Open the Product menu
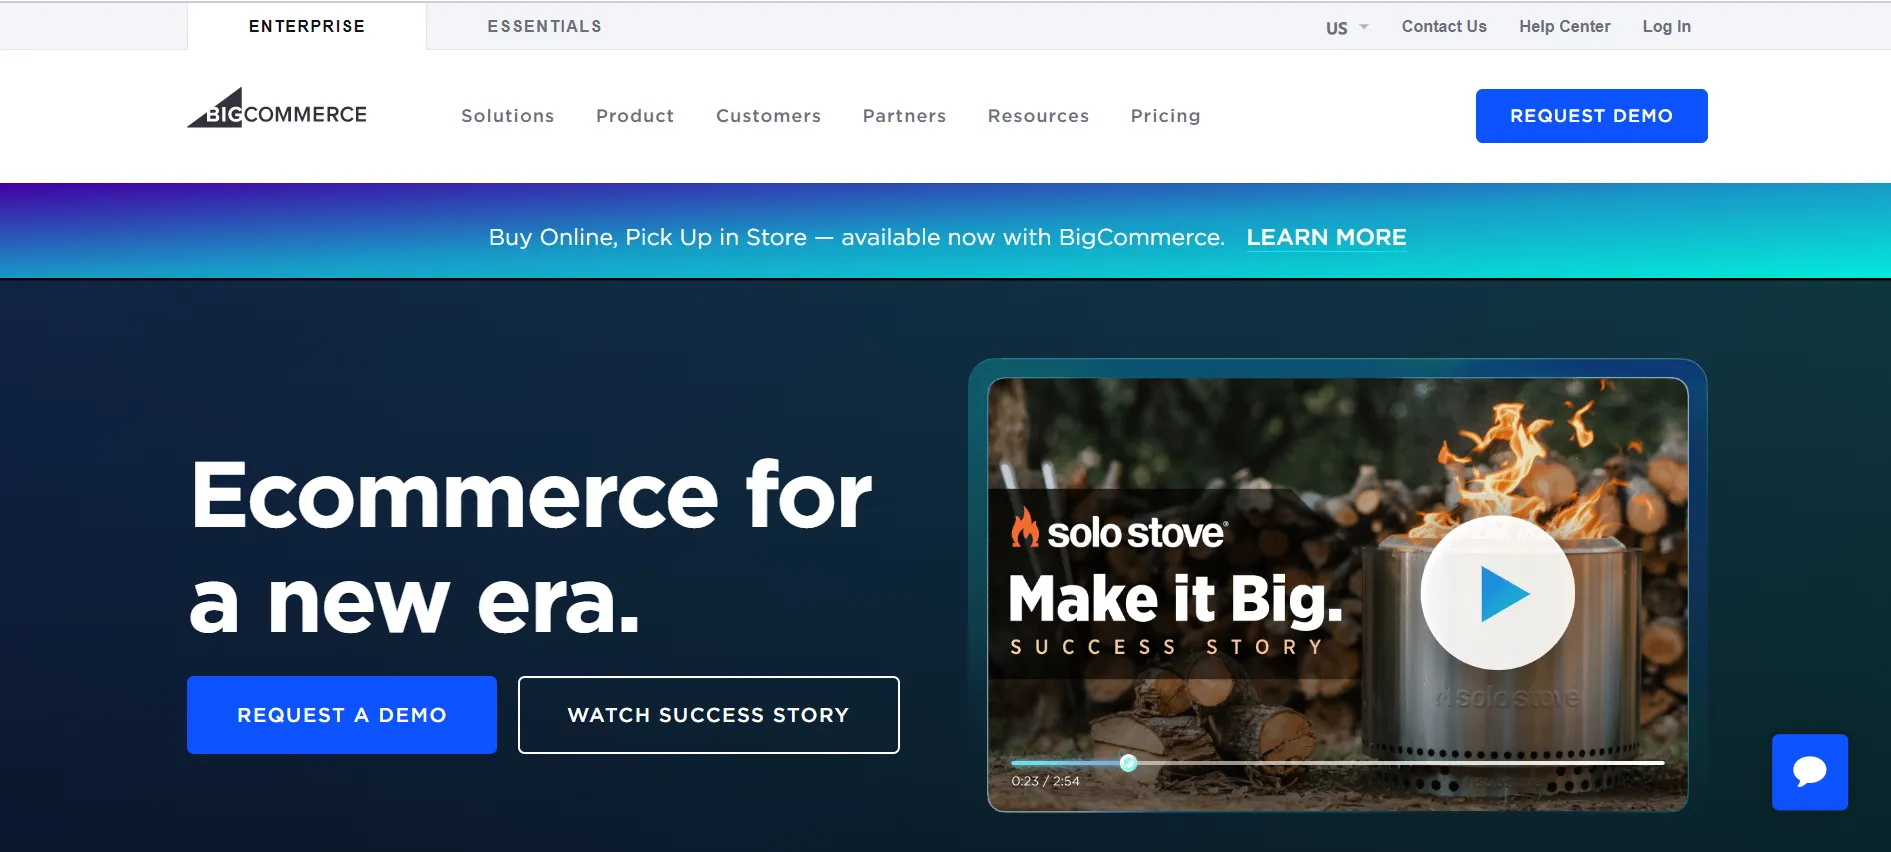Image resolution: width=1891 pixels, height=852 pixels. click(635, 116)
